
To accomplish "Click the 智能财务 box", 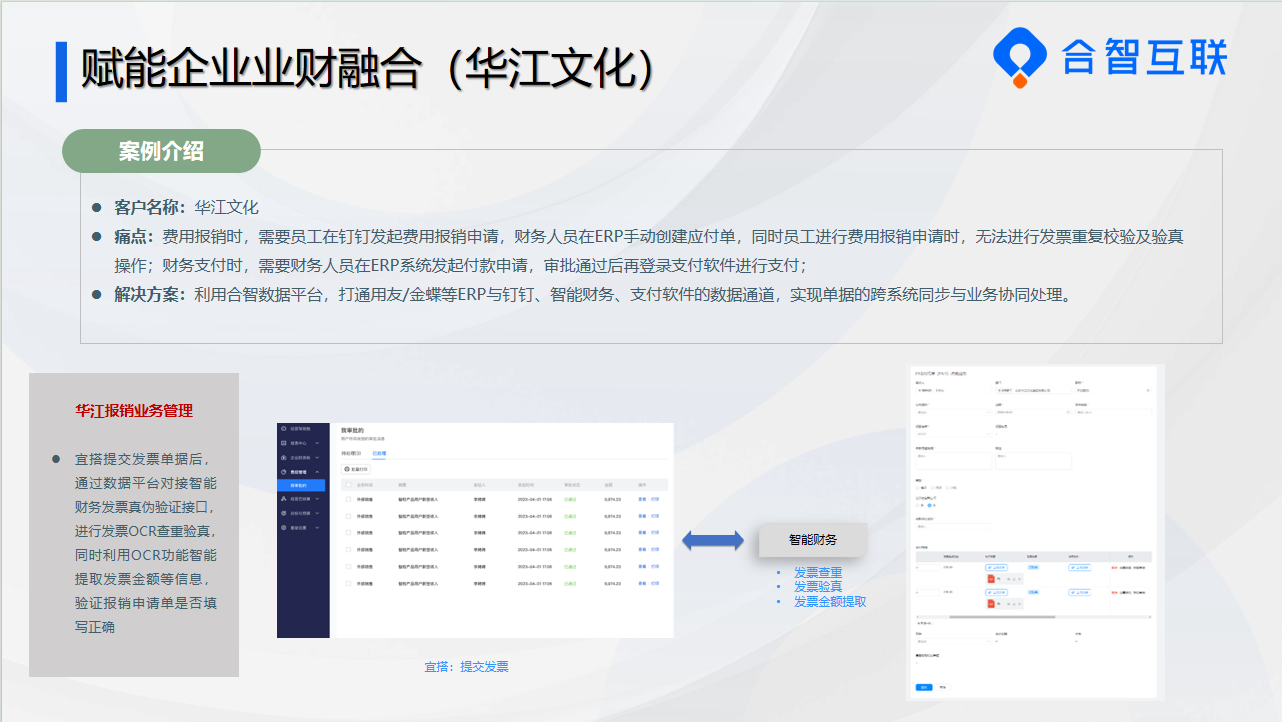I will pos(813,539).
